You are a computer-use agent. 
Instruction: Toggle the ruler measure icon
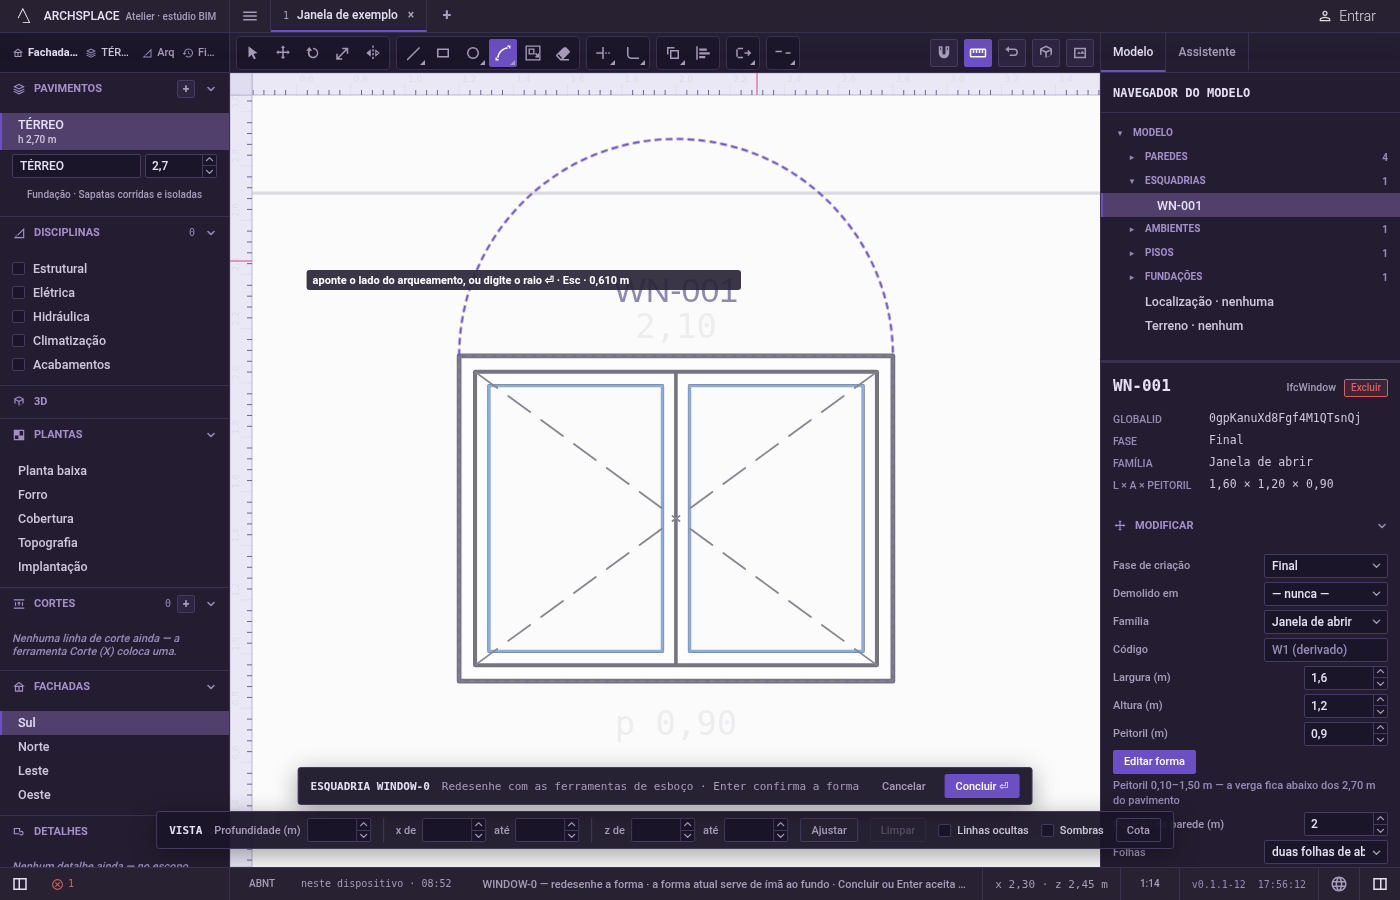(978, 53)
